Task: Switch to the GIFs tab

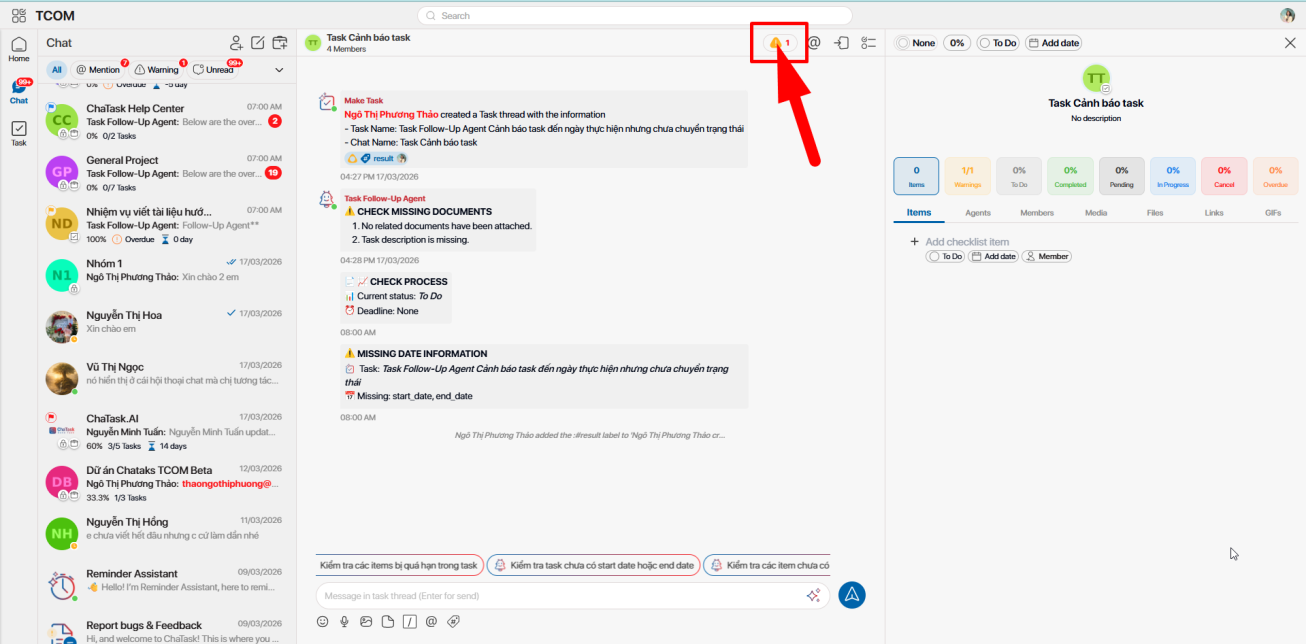Action: pyautogui.click(x=1273, y=213)
